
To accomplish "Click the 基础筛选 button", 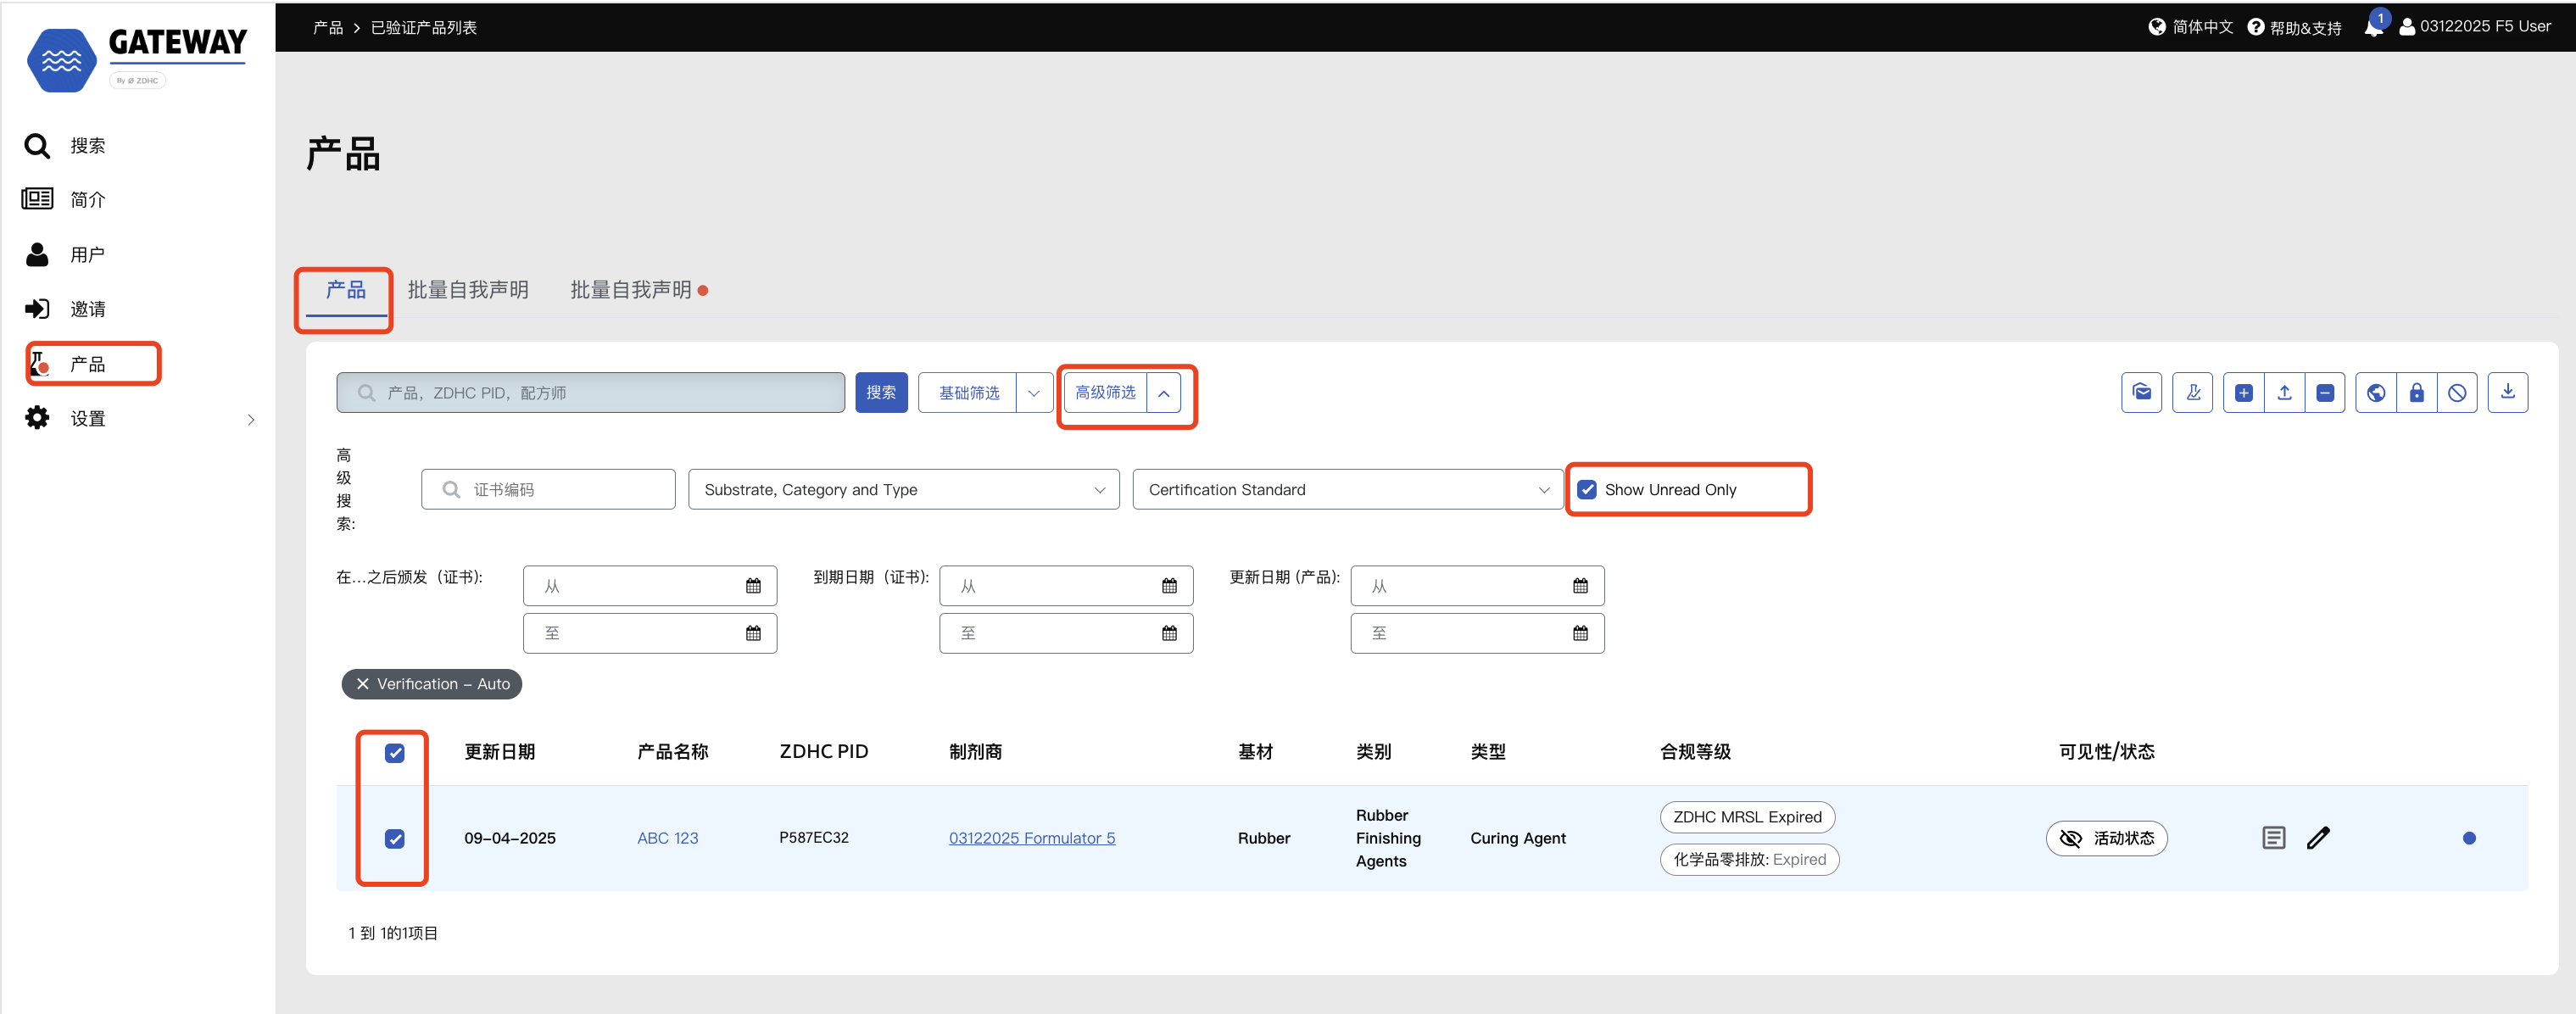I will (968, 393).
